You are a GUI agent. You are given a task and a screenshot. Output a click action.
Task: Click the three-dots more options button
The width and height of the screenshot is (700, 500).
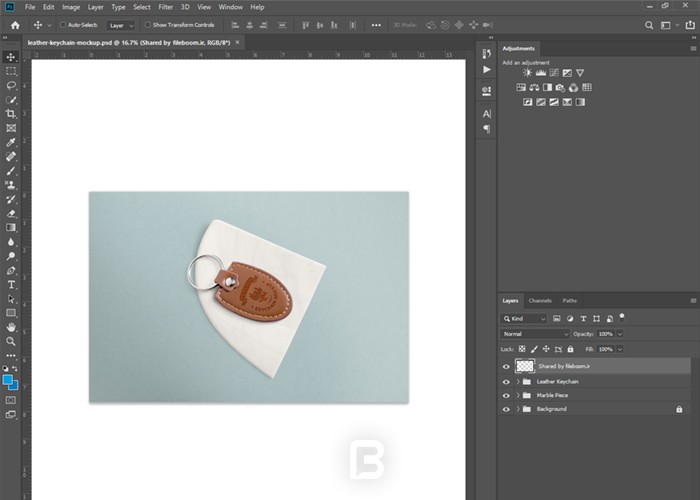376,25
